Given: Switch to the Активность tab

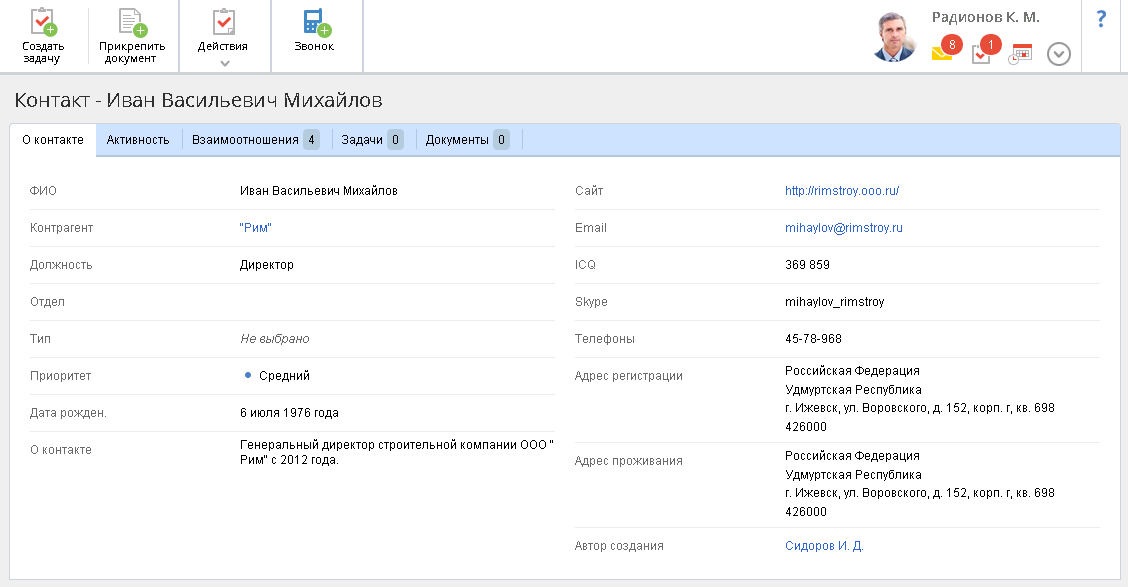Looking at the screenshot, I should tap(138, 140).
